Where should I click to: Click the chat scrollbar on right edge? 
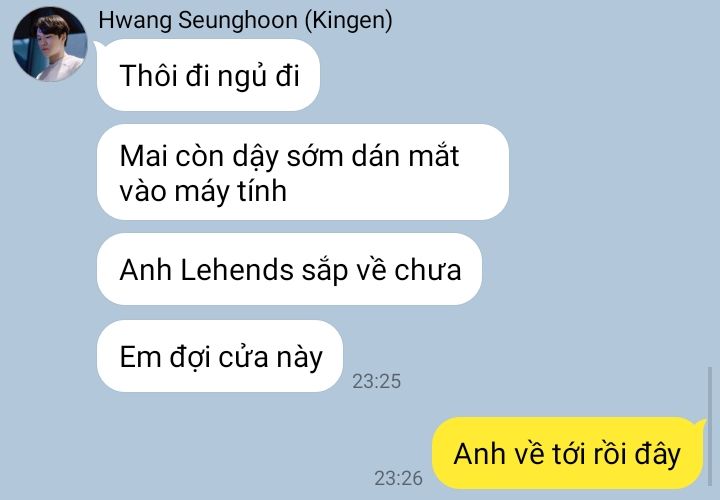pos(710,427)
